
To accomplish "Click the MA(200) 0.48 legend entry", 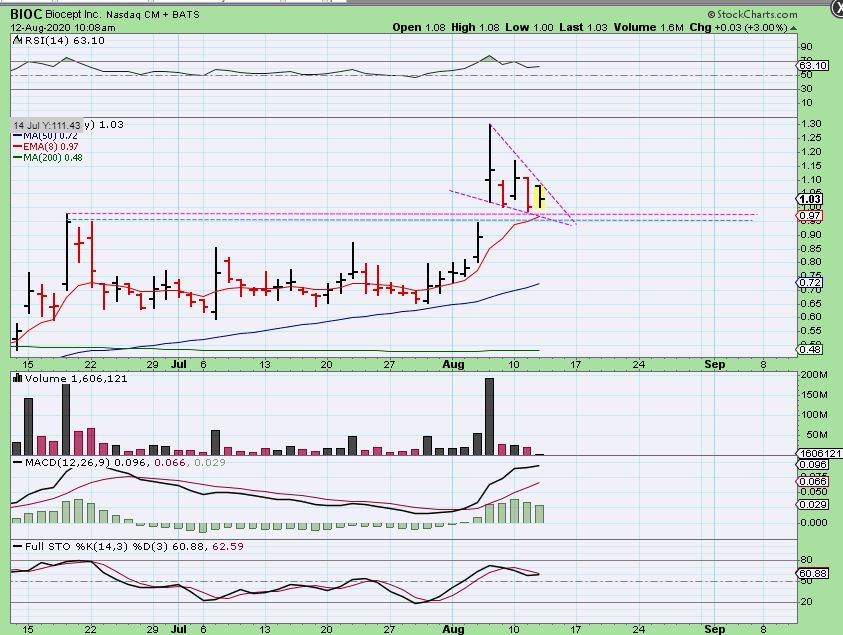I will pos(53,158).
